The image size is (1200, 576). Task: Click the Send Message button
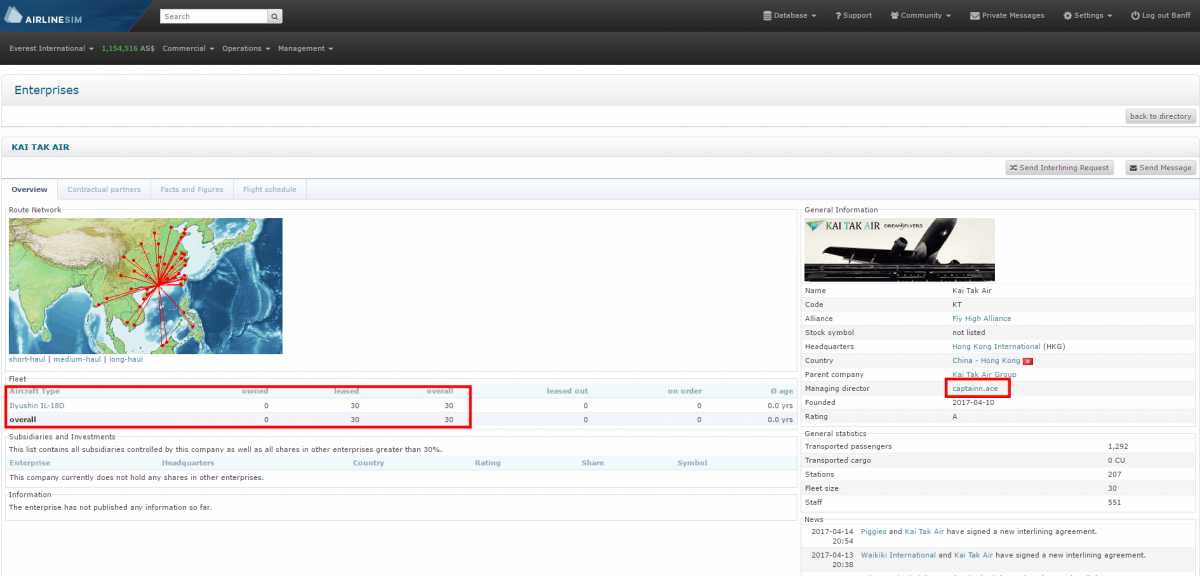1160,168
